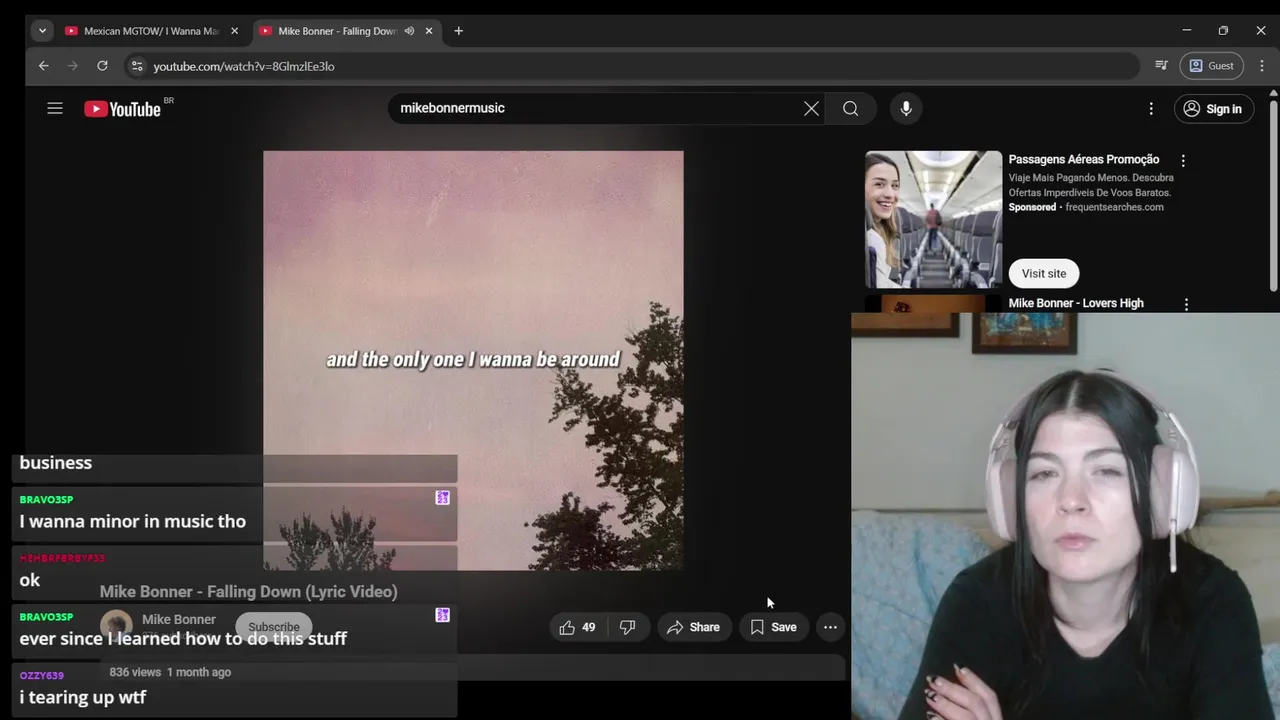Open more actions ellipsis beside Save
1280x720 pixels.
(x=830, y=627)
